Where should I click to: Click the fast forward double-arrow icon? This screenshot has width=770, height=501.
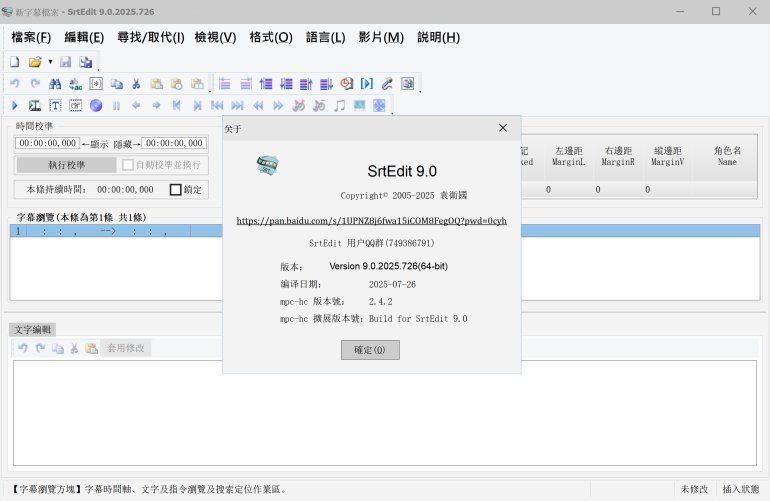(x=278, y=105)
